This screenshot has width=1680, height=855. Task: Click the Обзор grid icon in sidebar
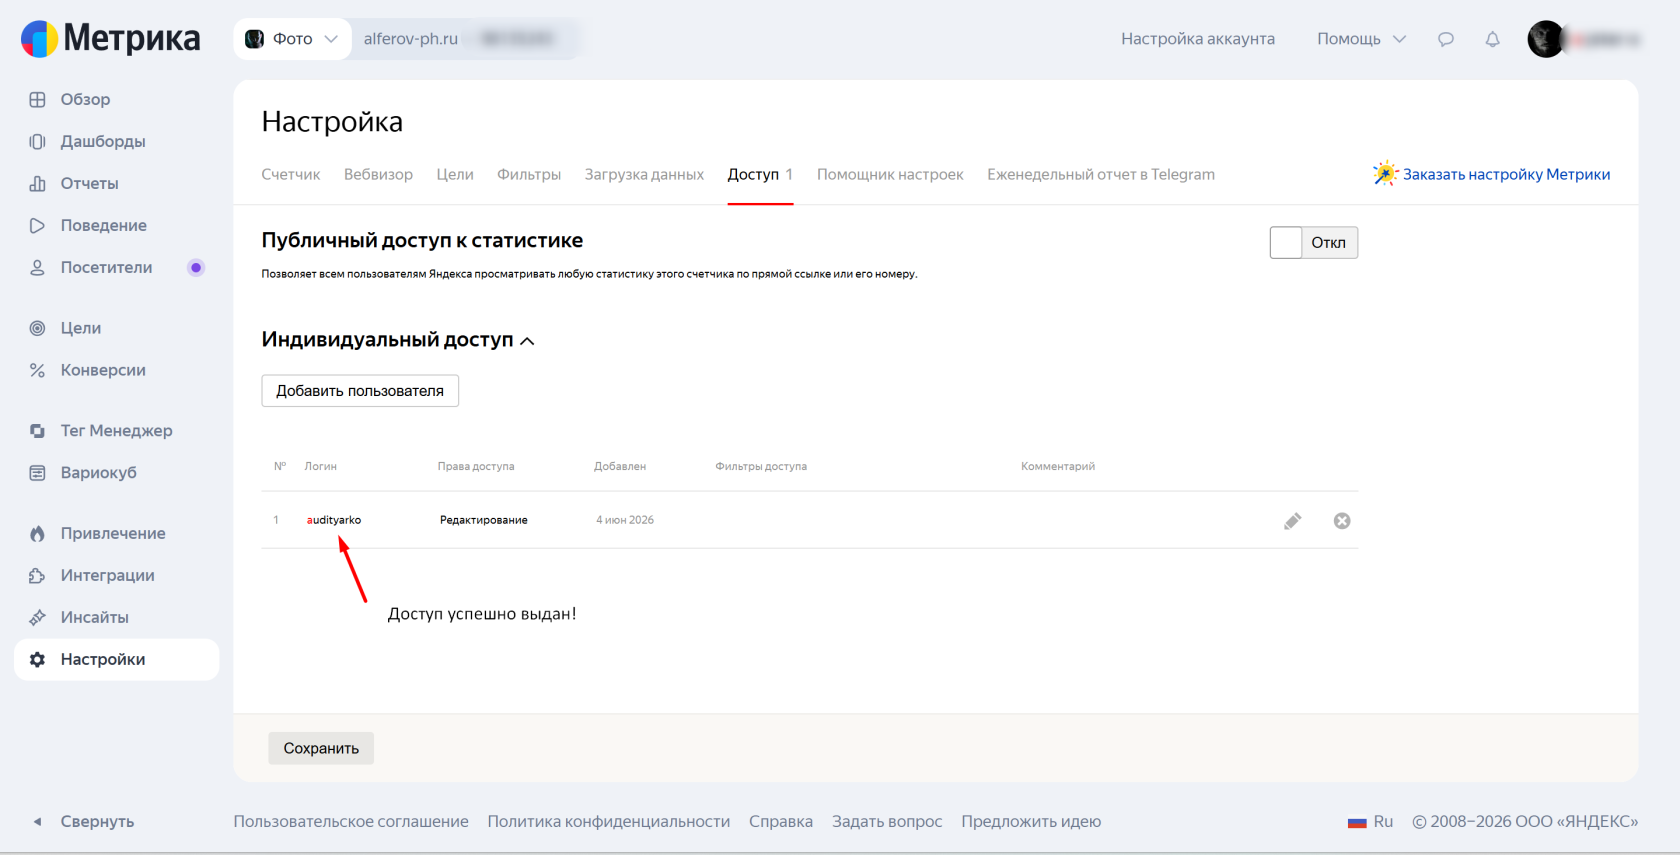click(x=37, y=100)
